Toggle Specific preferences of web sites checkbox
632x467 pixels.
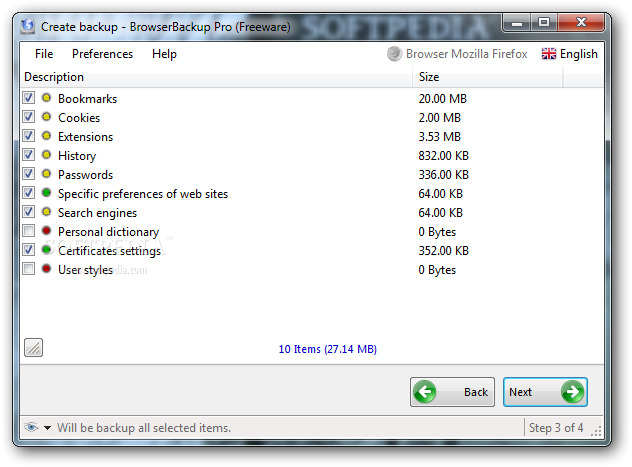tap(28, 193)
